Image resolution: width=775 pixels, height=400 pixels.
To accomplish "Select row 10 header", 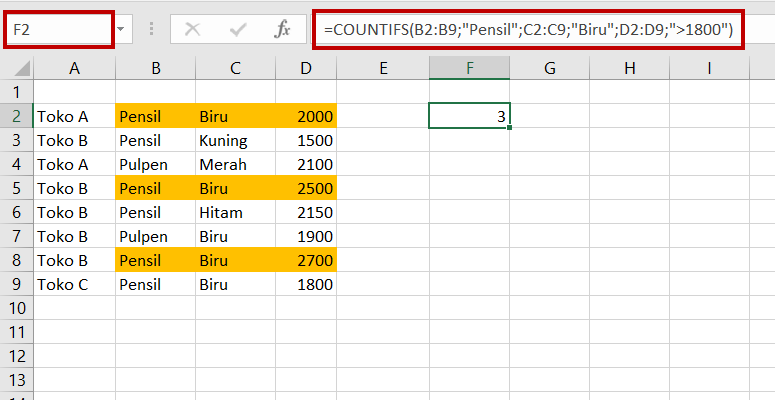I will point(16,307).
